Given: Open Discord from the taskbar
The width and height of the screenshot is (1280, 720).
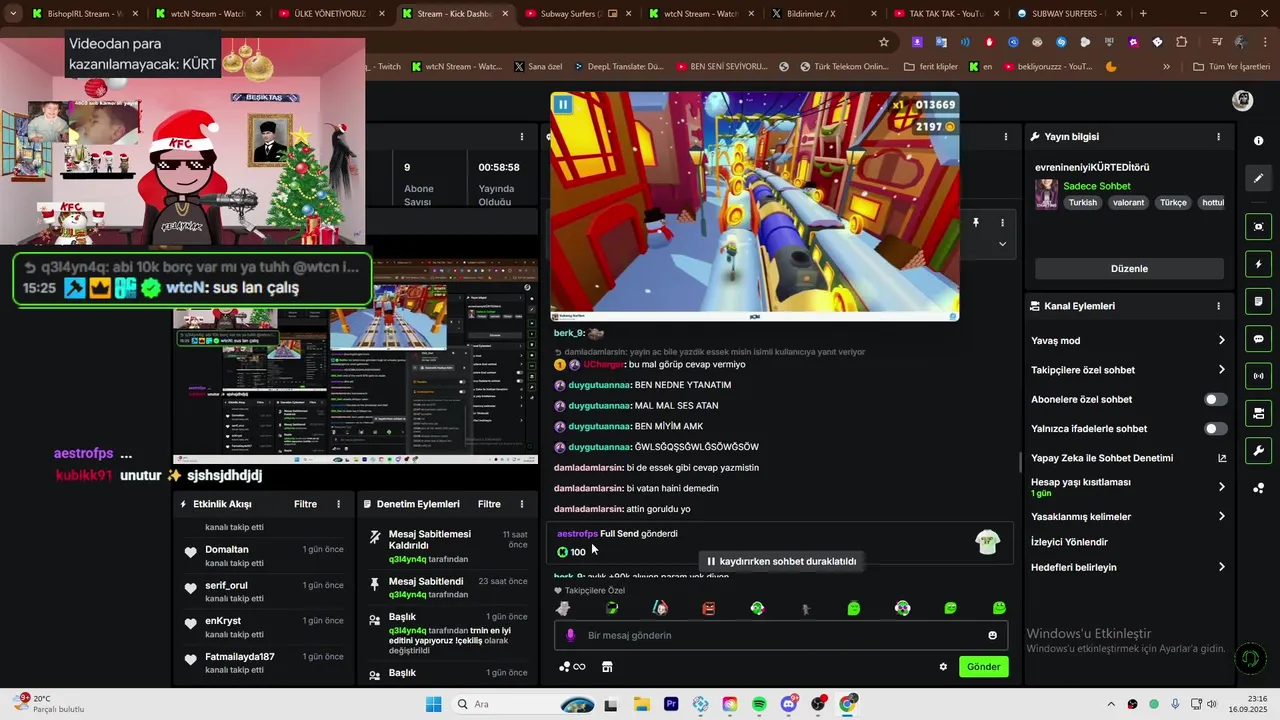Looking at the screenshot, I should click(789, 704).
